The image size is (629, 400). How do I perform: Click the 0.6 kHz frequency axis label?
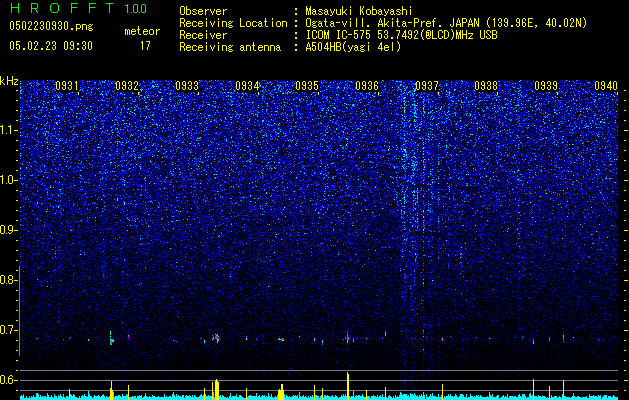(9, 380)
